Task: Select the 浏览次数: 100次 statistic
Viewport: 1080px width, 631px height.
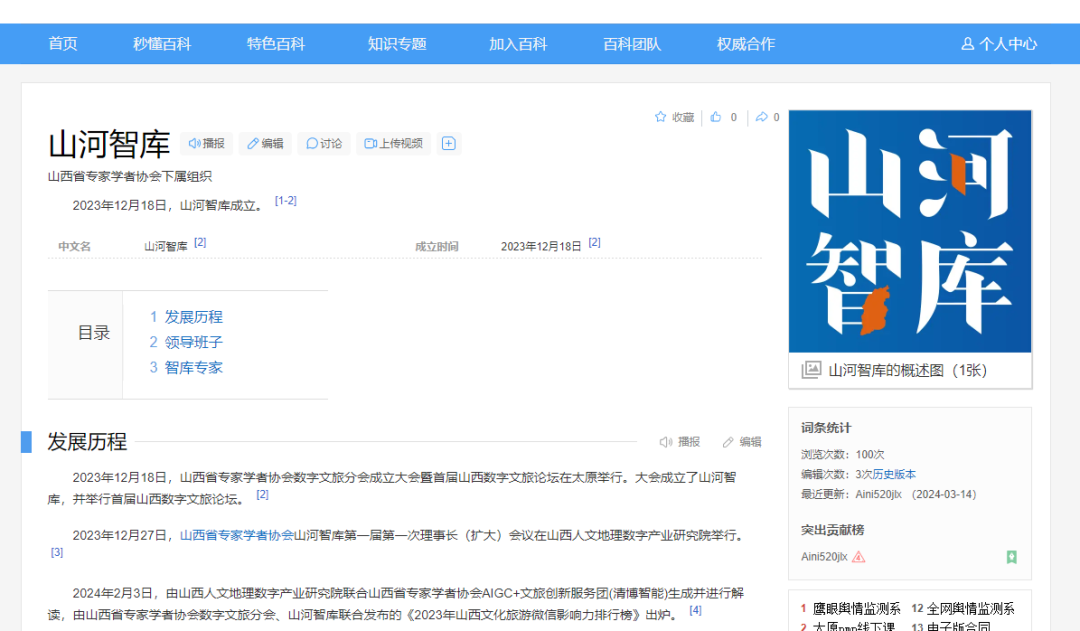Action: pyautogui.click(x=842, y=455)
